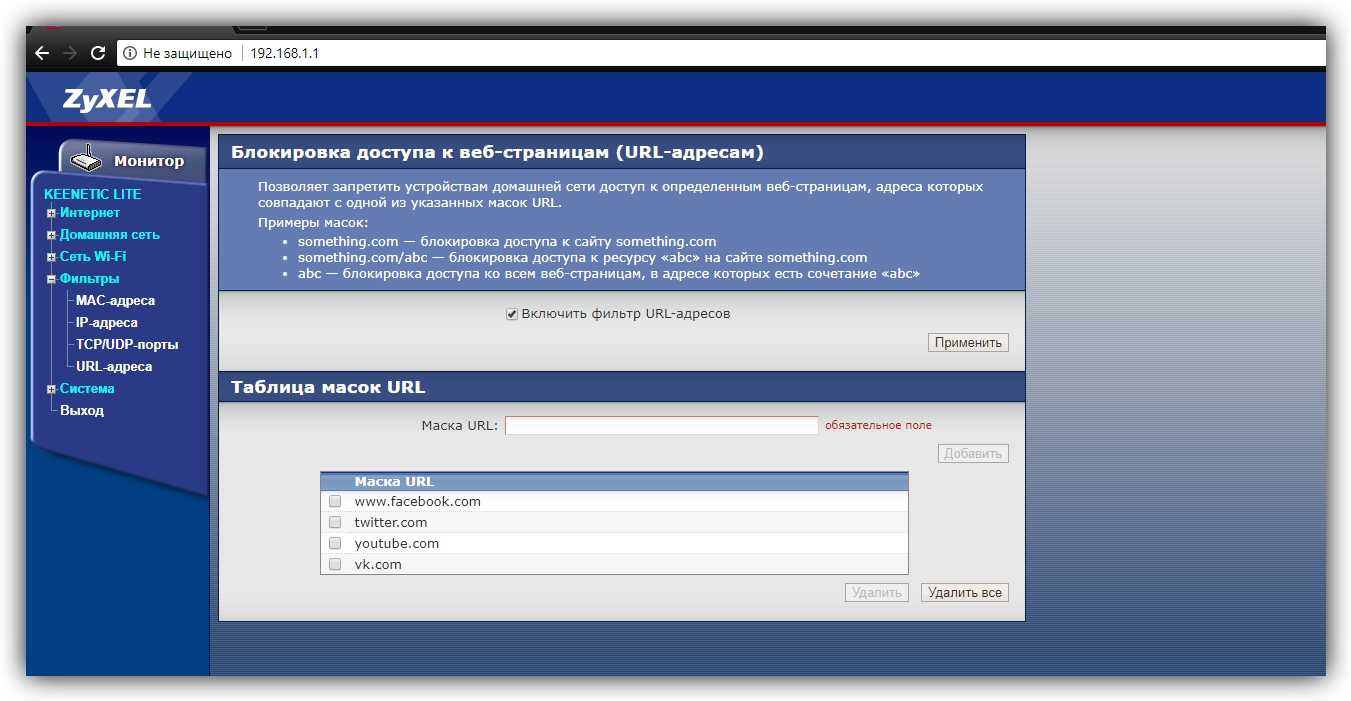The height and width of the screenshot is (701, 1351).
Task: Click the Удалить все button
Action: 964,593
